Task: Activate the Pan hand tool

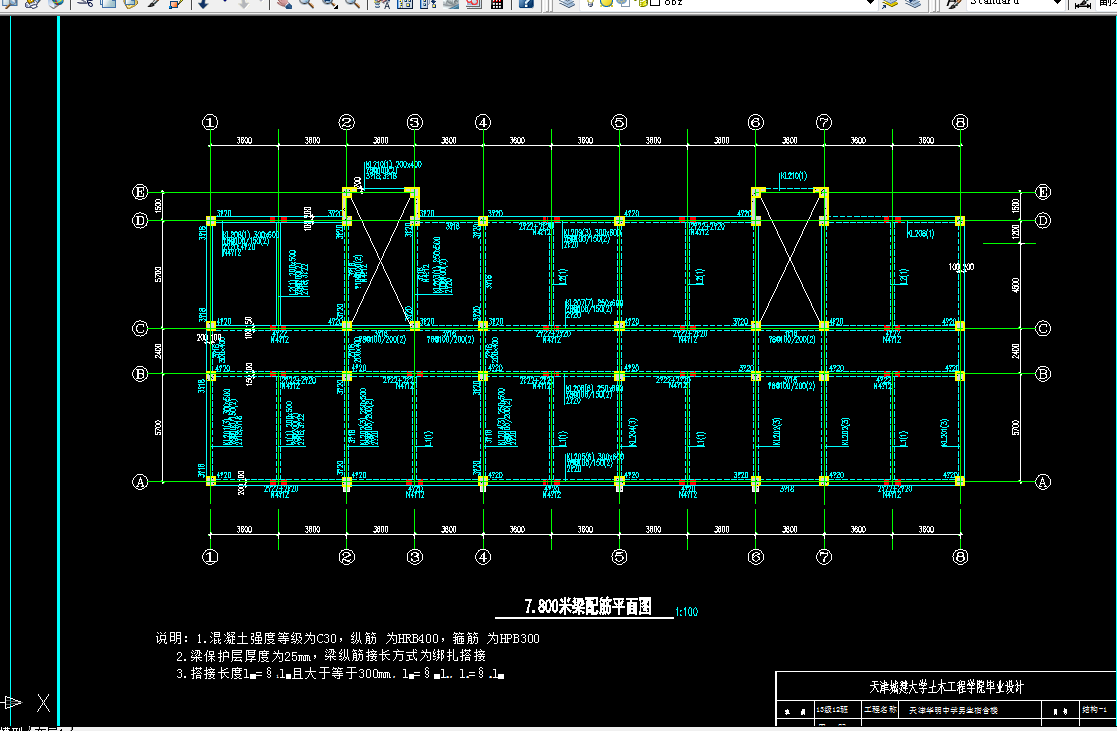Action: pos(284,4)
